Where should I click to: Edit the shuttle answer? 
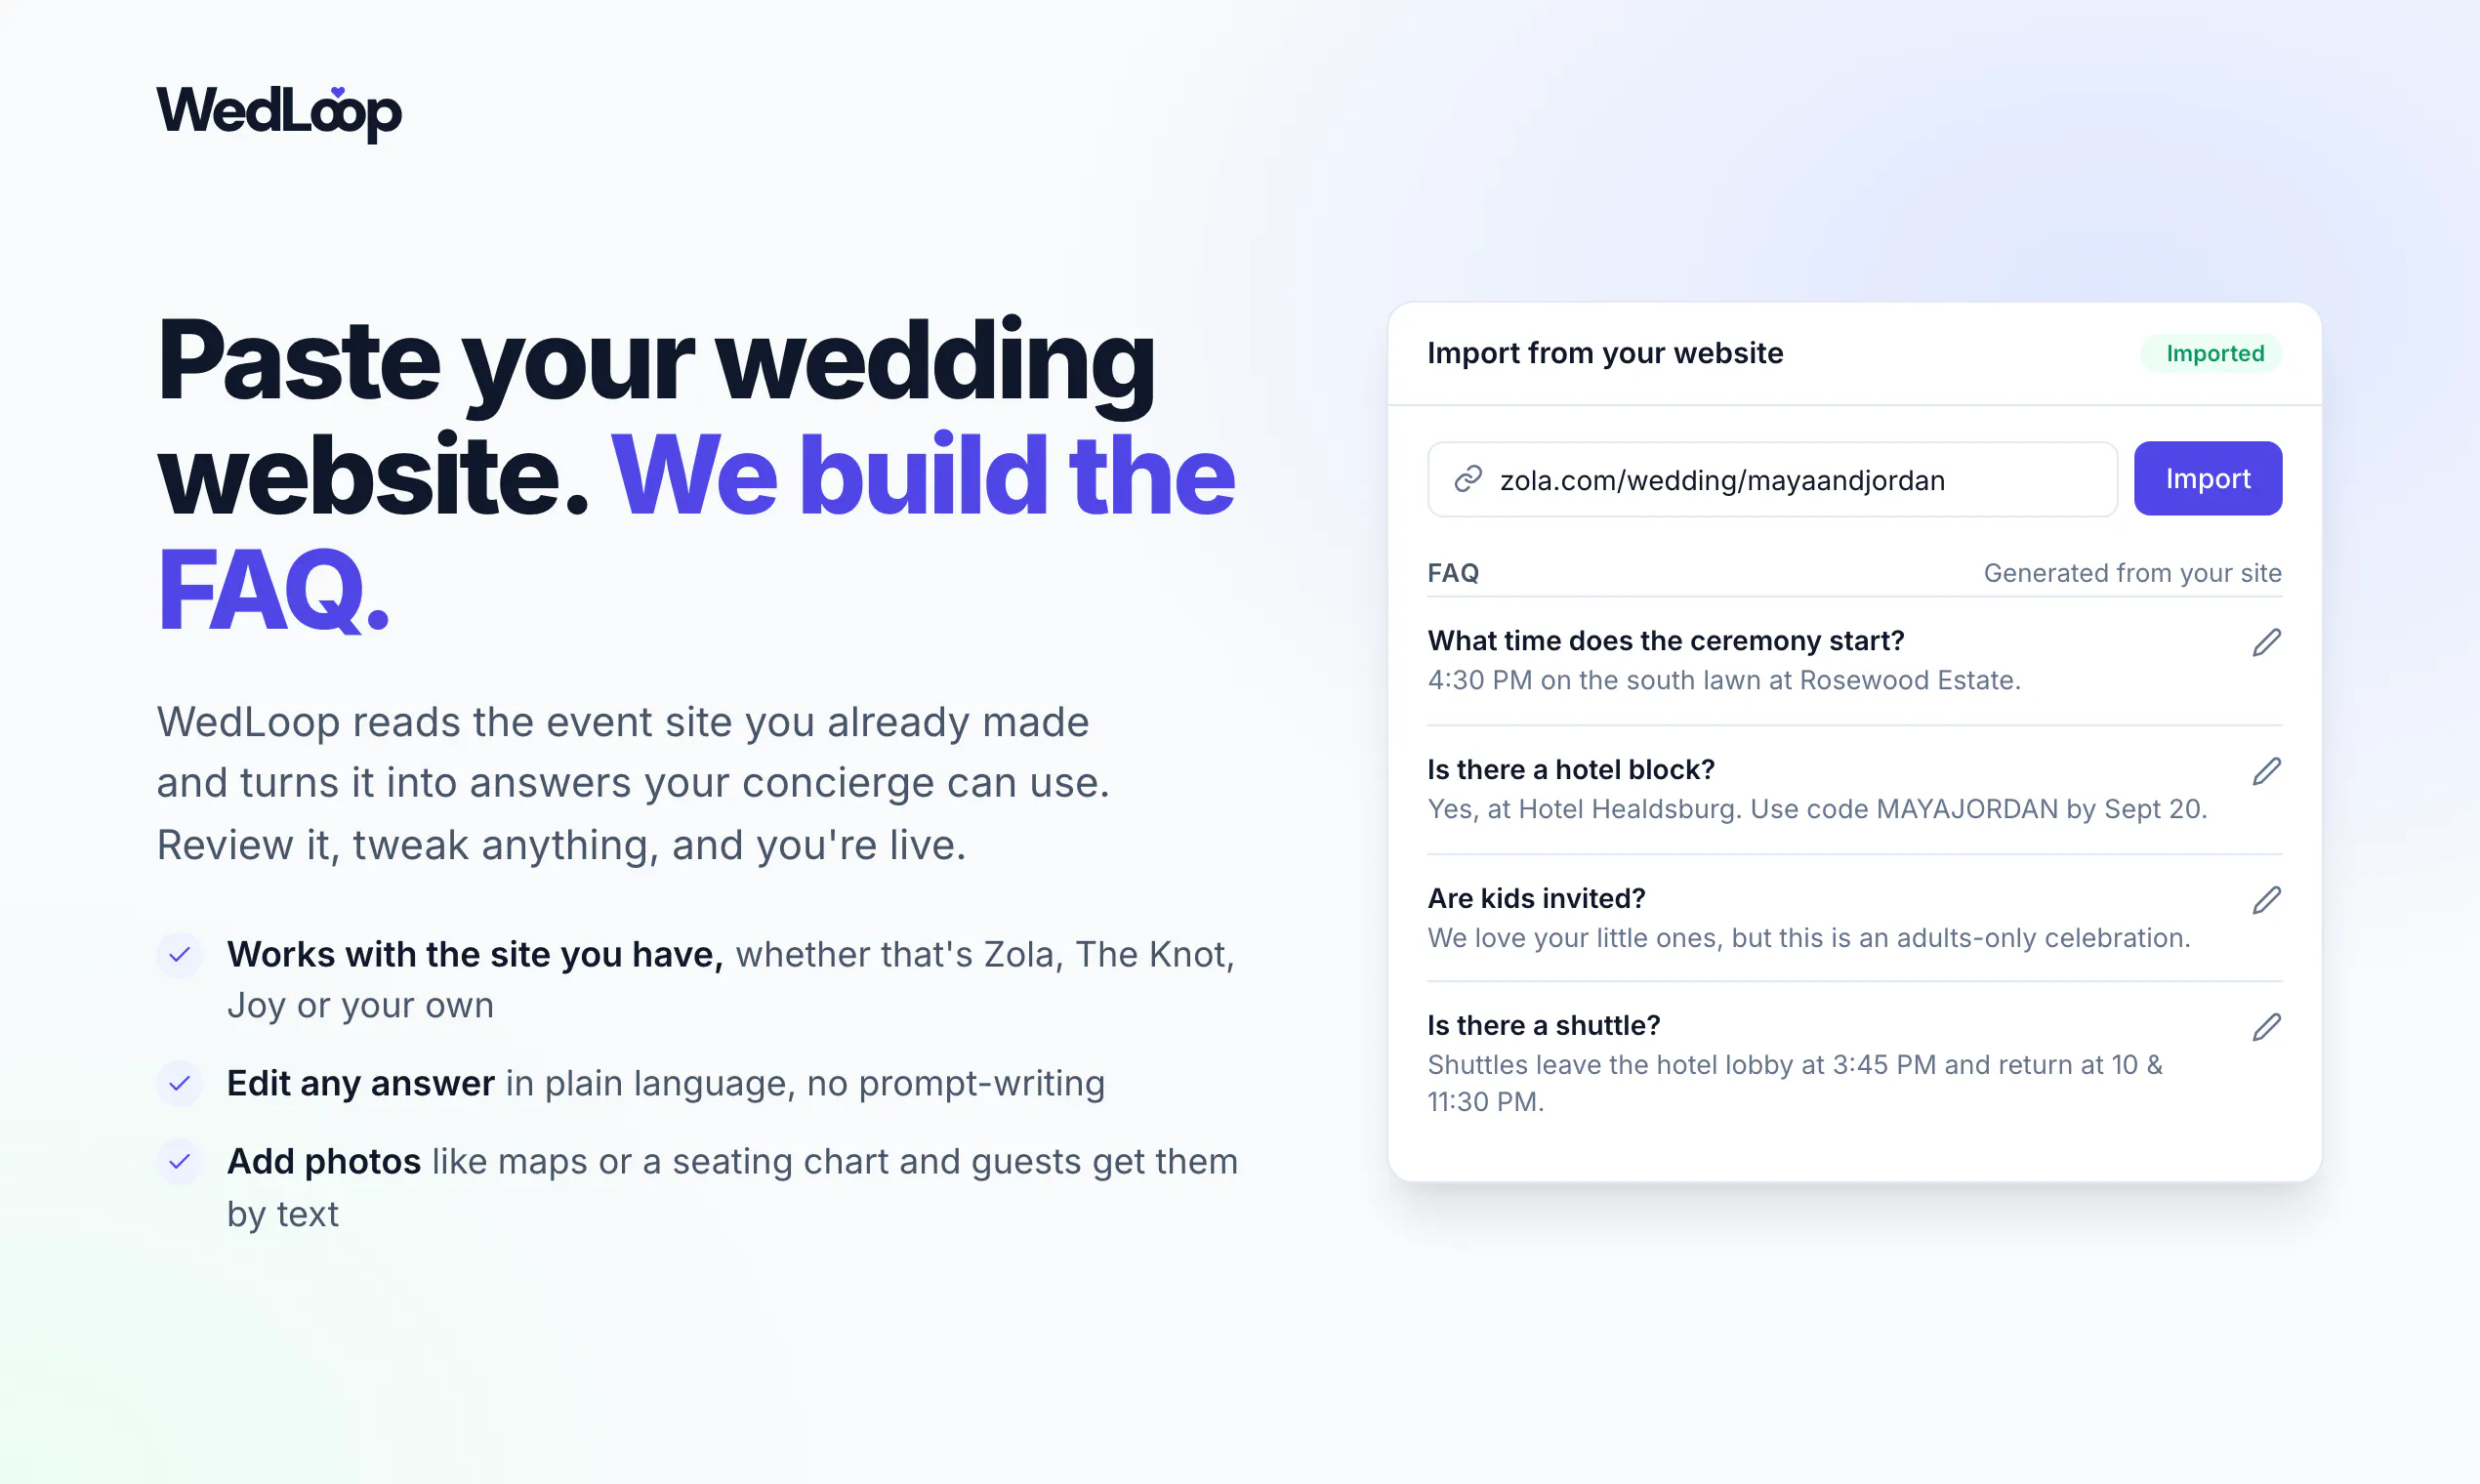(2266, 1027)
